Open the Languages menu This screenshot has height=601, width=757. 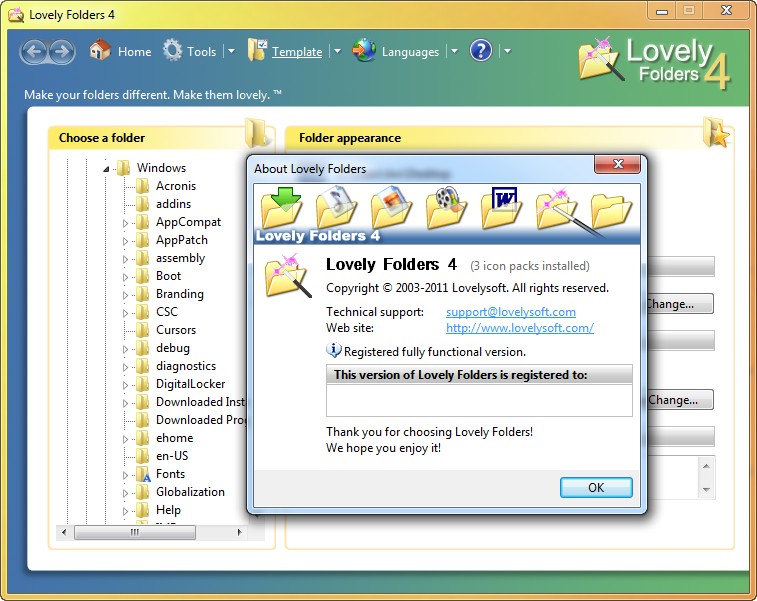[410, 52]
